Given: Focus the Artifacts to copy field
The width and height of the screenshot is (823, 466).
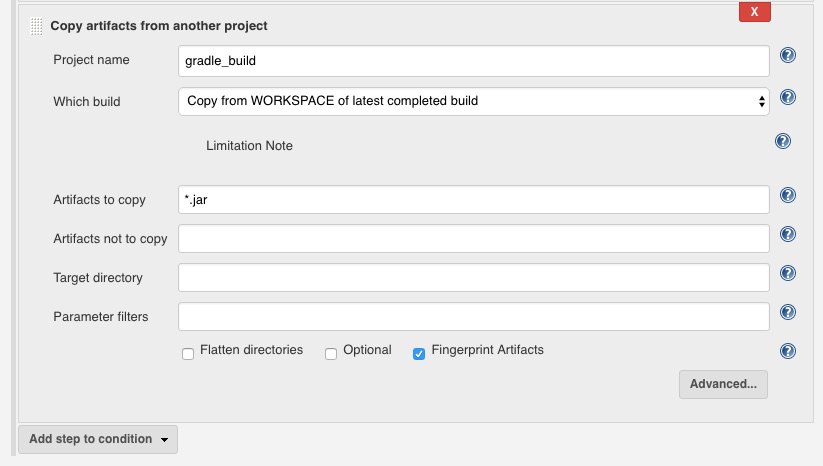Looking at the screenshot, I should click(x=474, y=199).
